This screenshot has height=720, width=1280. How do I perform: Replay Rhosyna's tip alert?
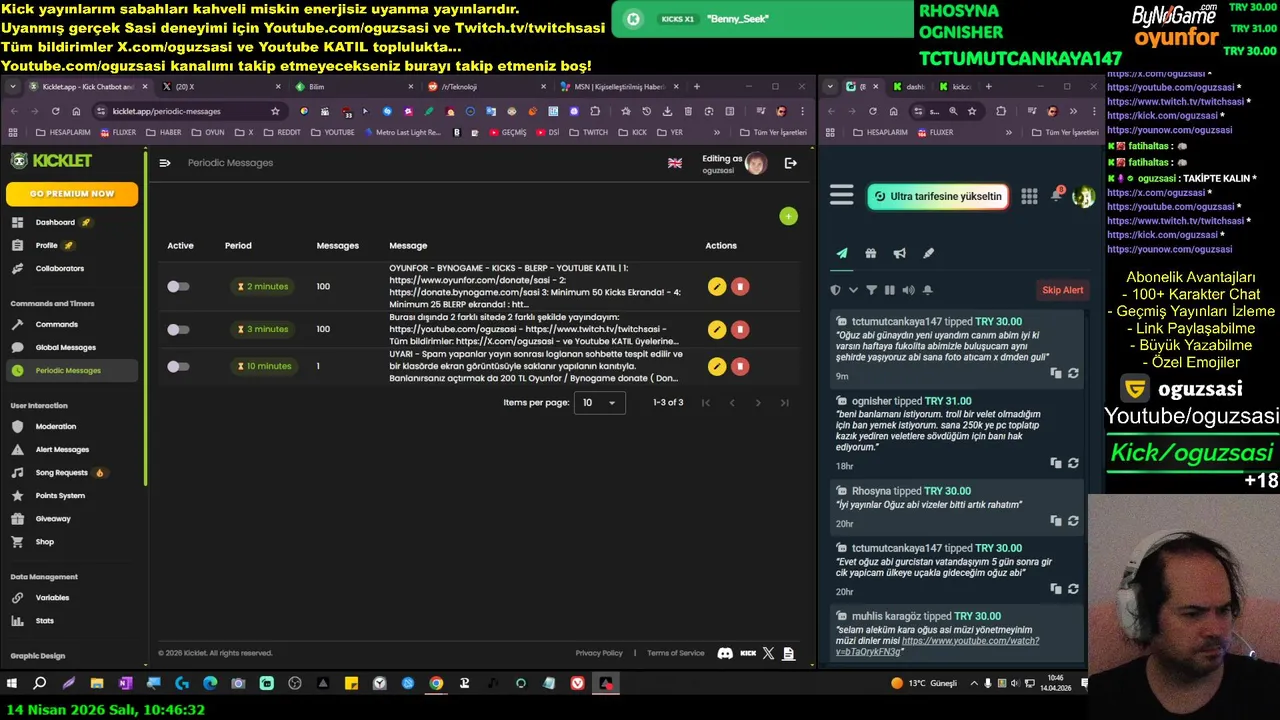(x=1073, y=521)
